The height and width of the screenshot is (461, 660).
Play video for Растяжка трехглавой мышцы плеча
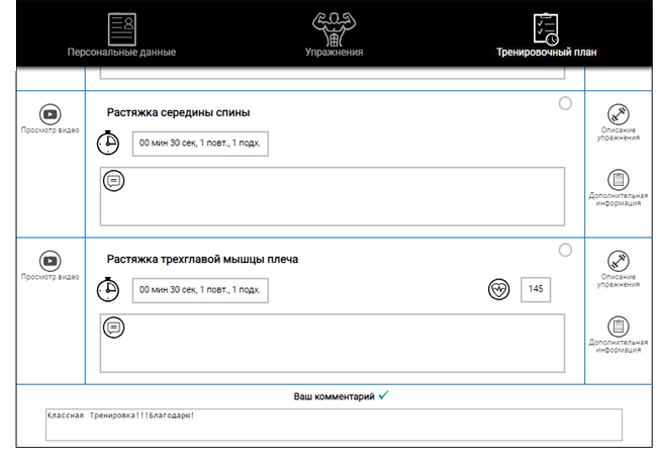[50, 266]
